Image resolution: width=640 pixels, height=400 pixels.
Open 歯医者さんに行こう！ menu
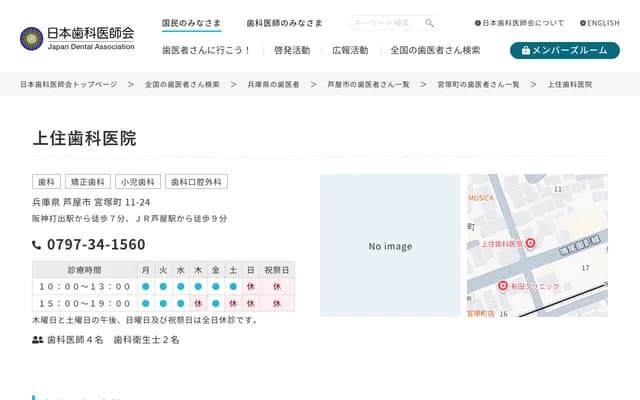pos(207,50)
